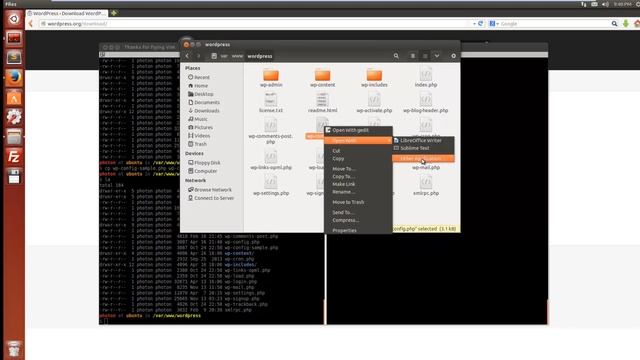
Task: Switch Files to the second view-mode icon
Action: 425,56
